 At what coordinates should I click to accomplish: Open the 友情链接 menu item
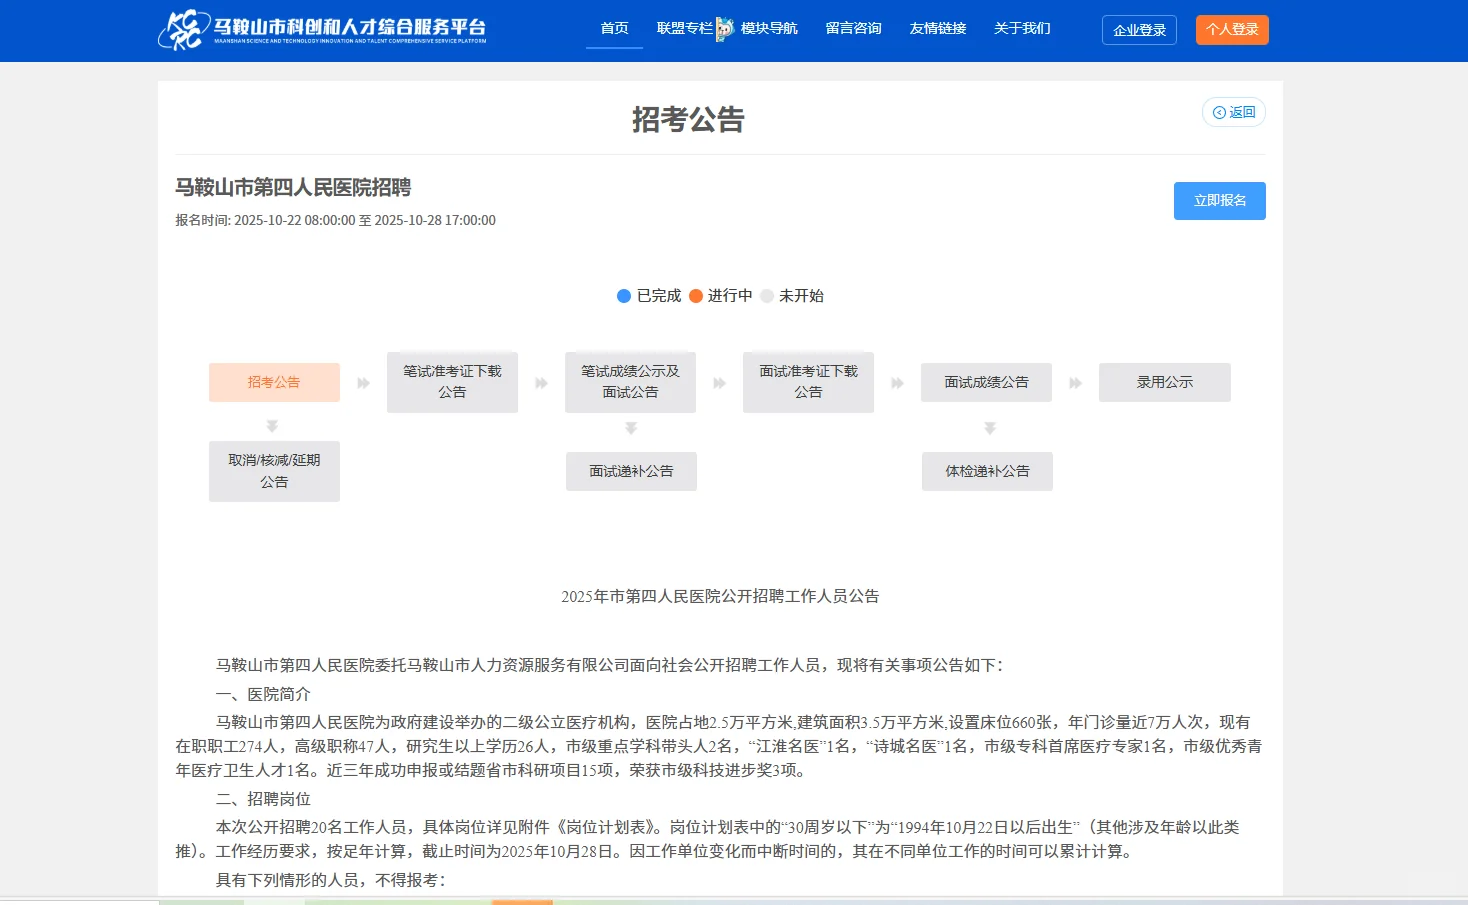click(937, 28)
